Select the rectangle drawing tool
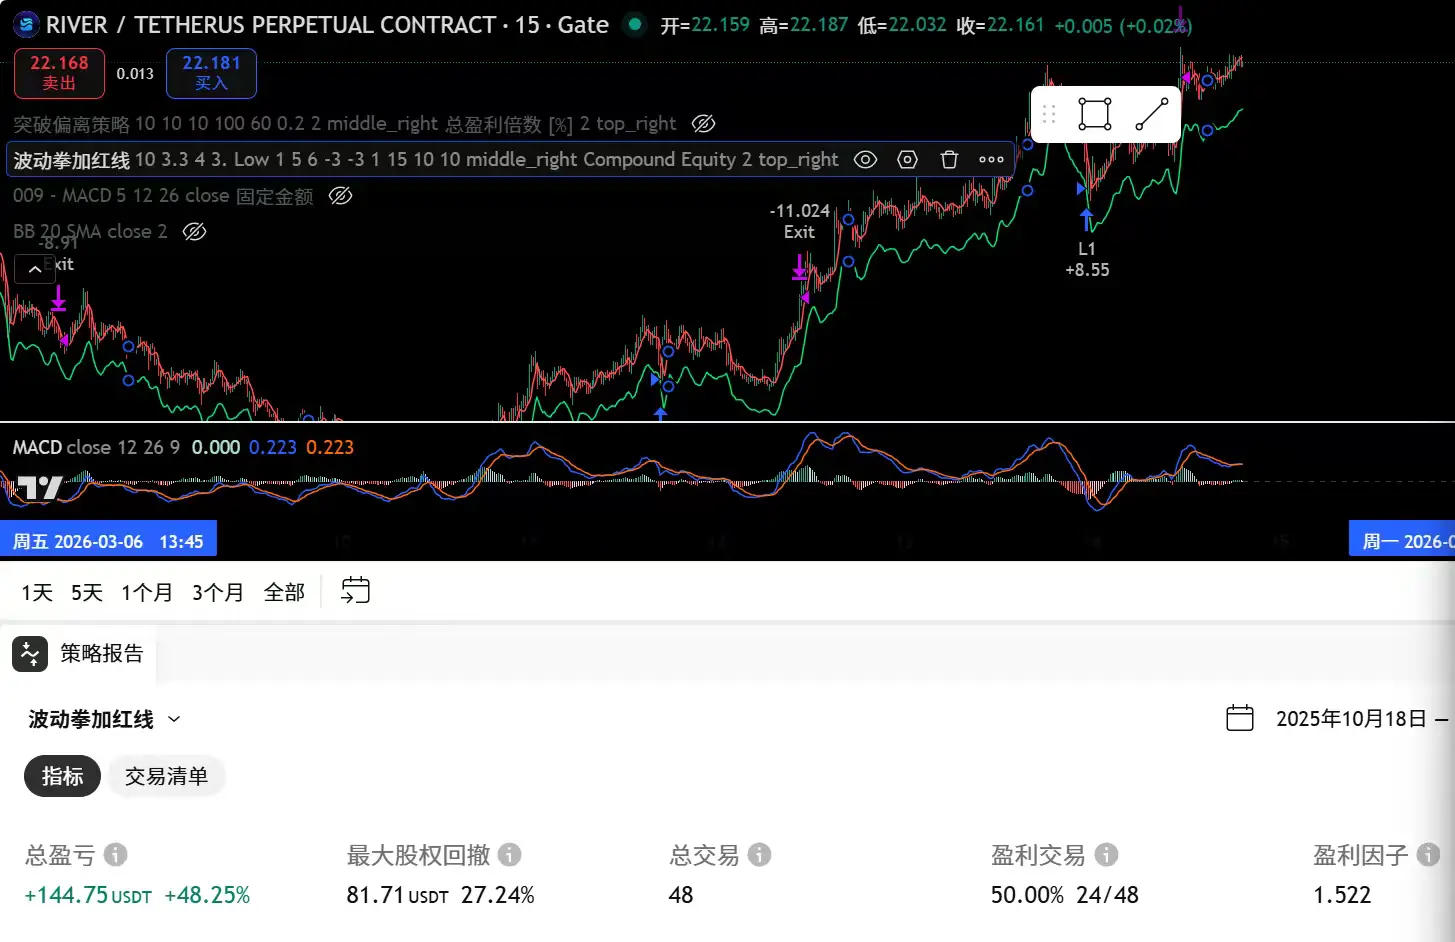Image resolution: width=1455 pixels, height=942 pixels. [x=1095, y=114]
